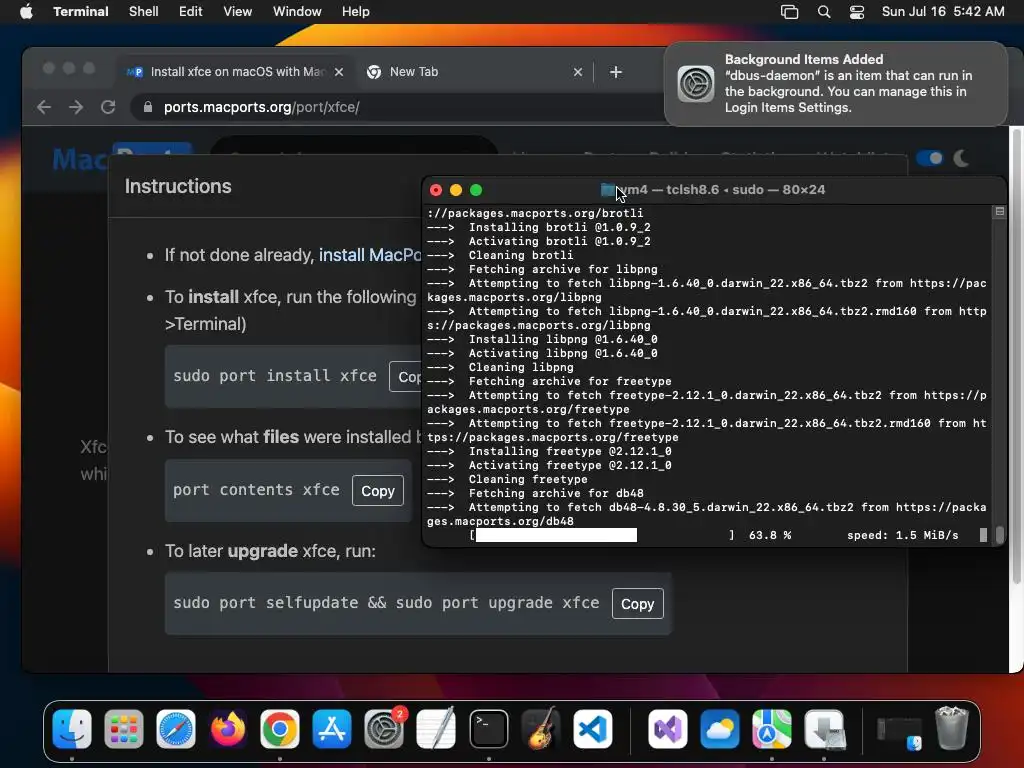Viewport: 1024px width, 768px height.
Task: Open the Help menu
Action: pos(356,11)
